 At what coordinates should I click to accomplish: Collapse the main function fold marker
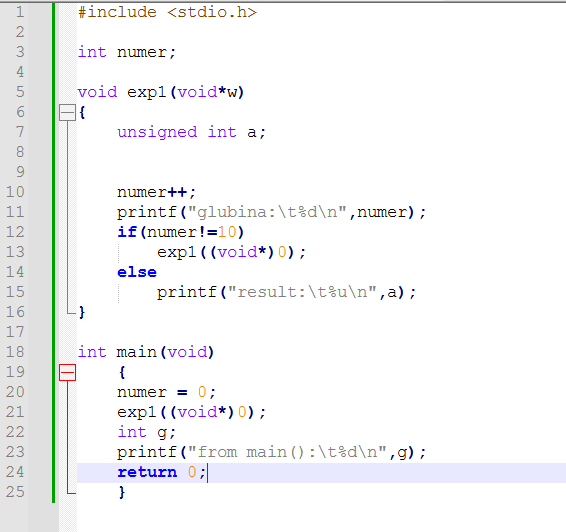tap(68, 372)
